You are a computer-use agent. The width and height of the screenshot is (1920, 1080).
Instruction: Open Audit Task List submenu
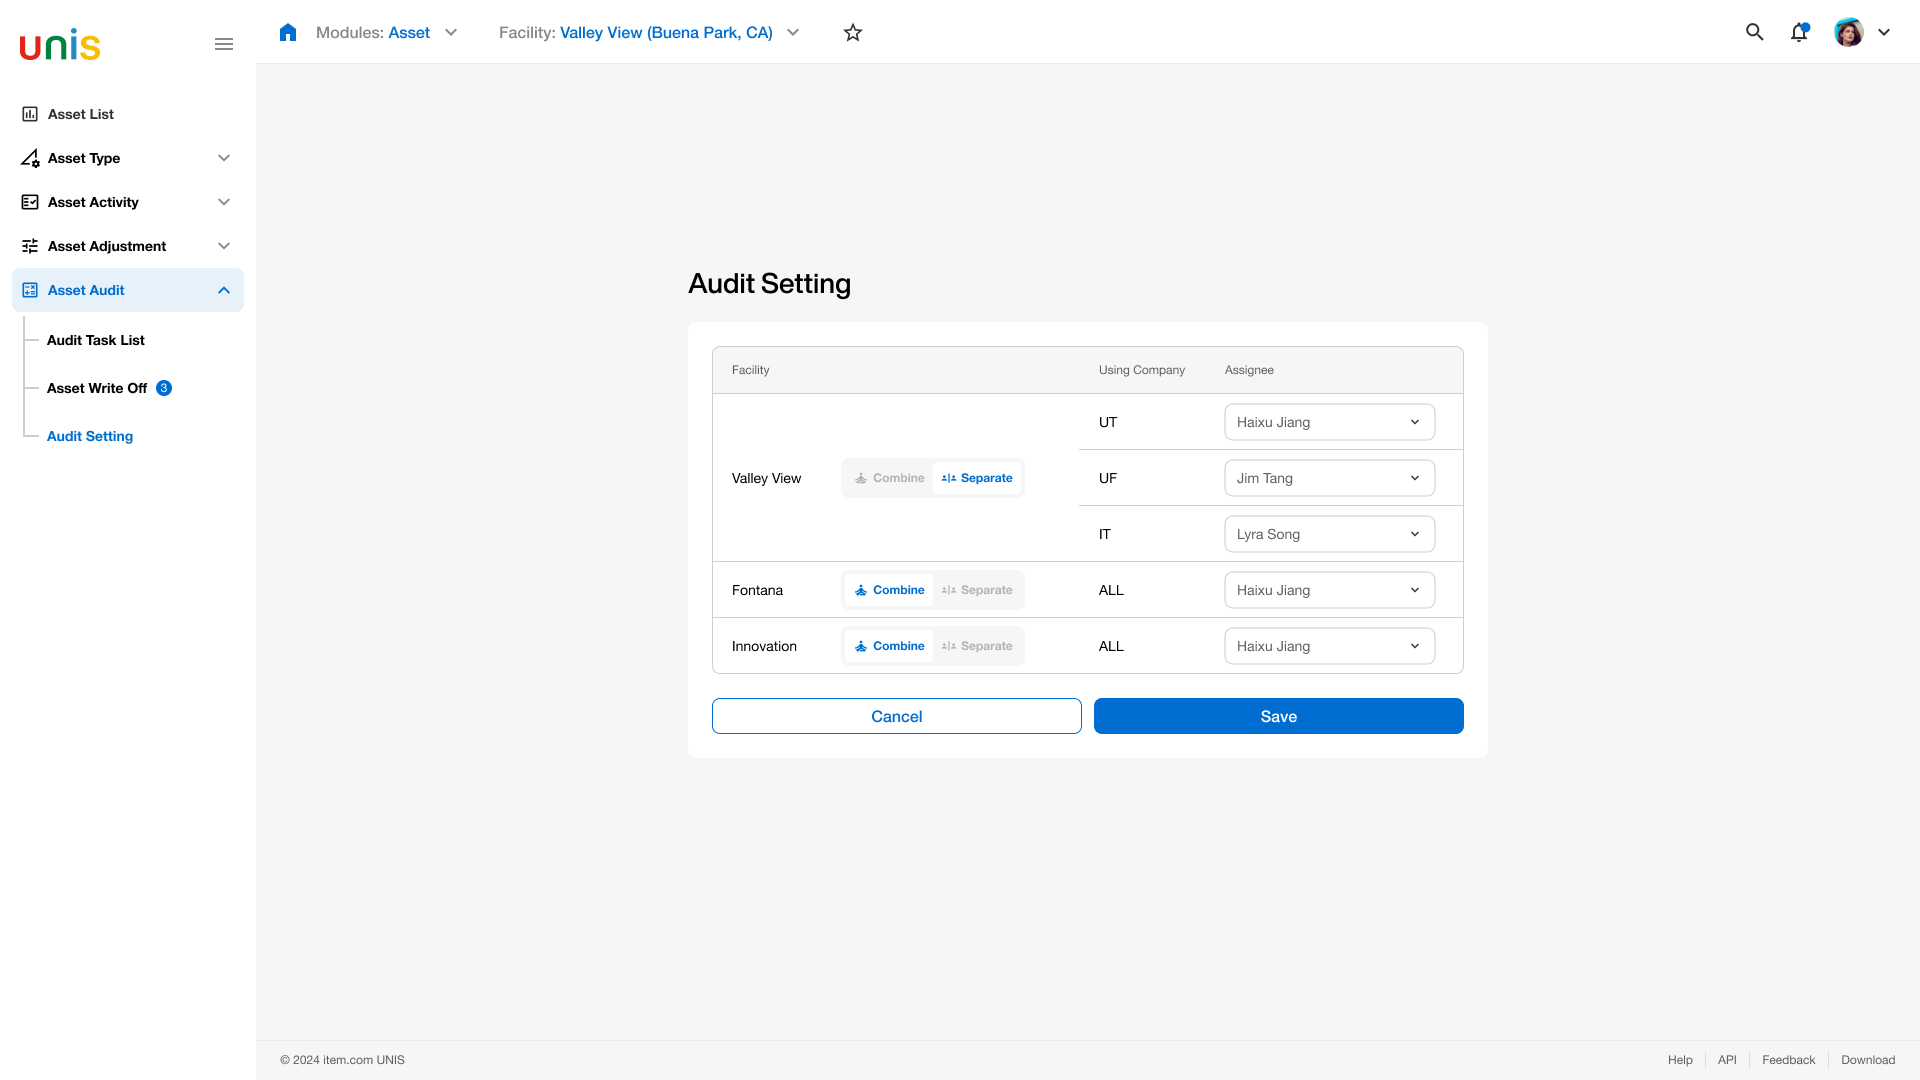pyautogui.click(x=96, y=340)
